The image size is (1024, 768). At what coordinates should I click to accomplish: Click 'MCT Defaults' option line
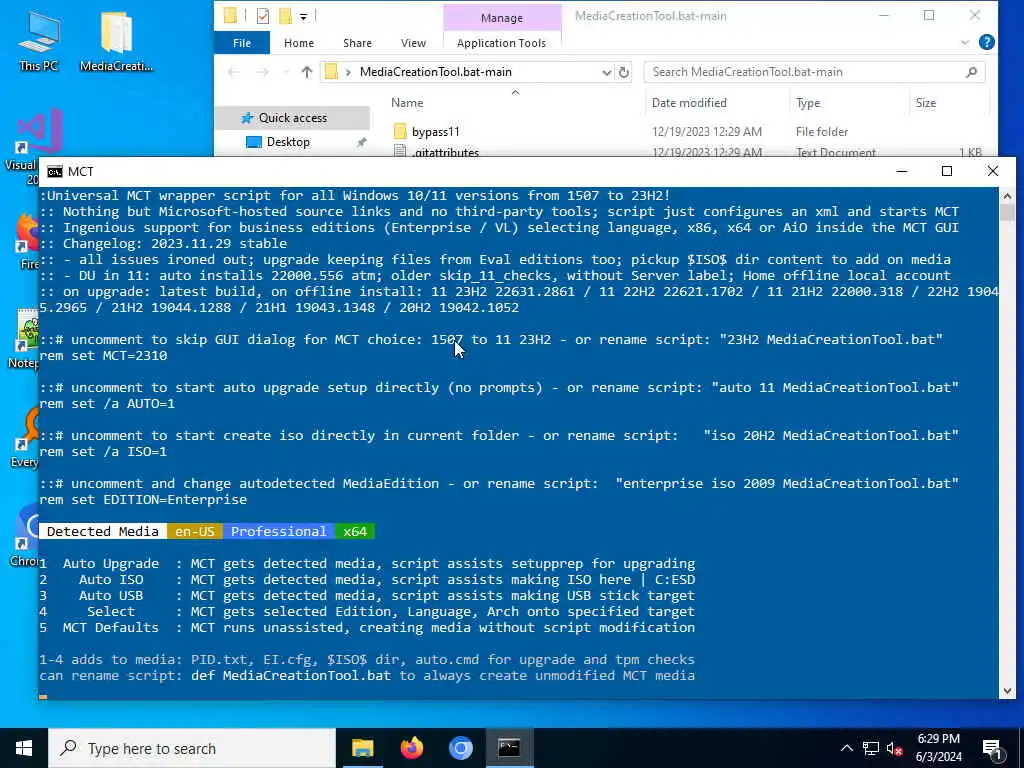367,628
